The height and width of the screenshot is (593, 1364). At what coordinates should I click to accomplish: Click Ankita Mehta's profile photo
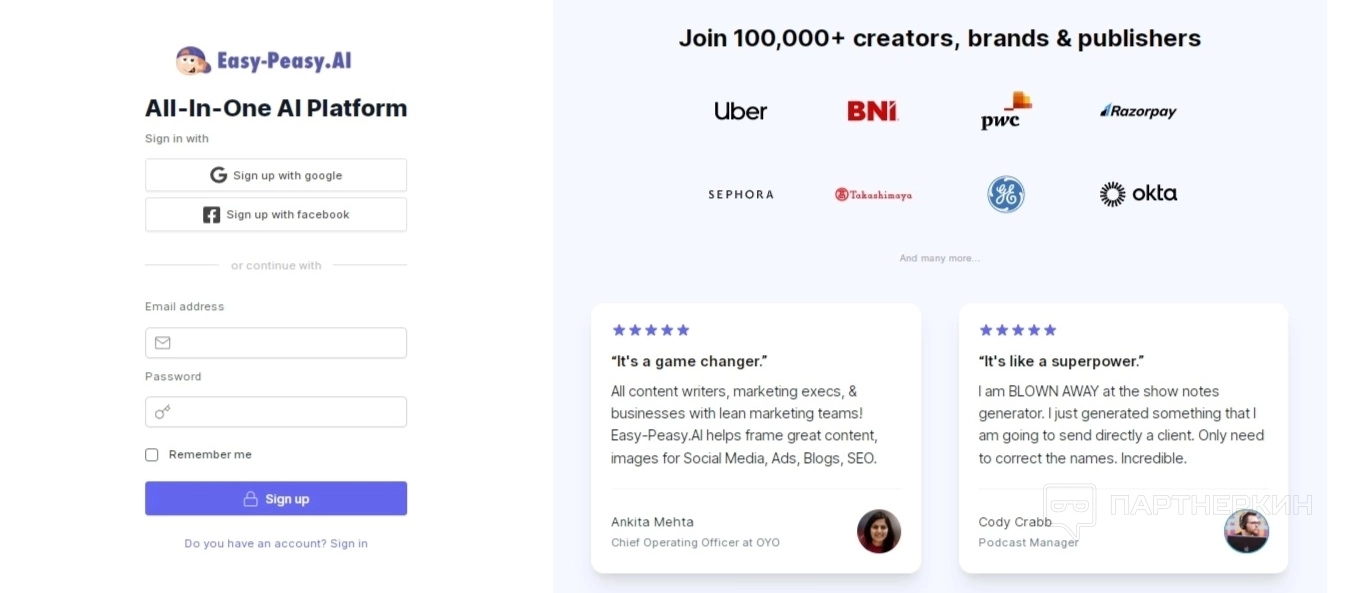[x=878, y=531]
